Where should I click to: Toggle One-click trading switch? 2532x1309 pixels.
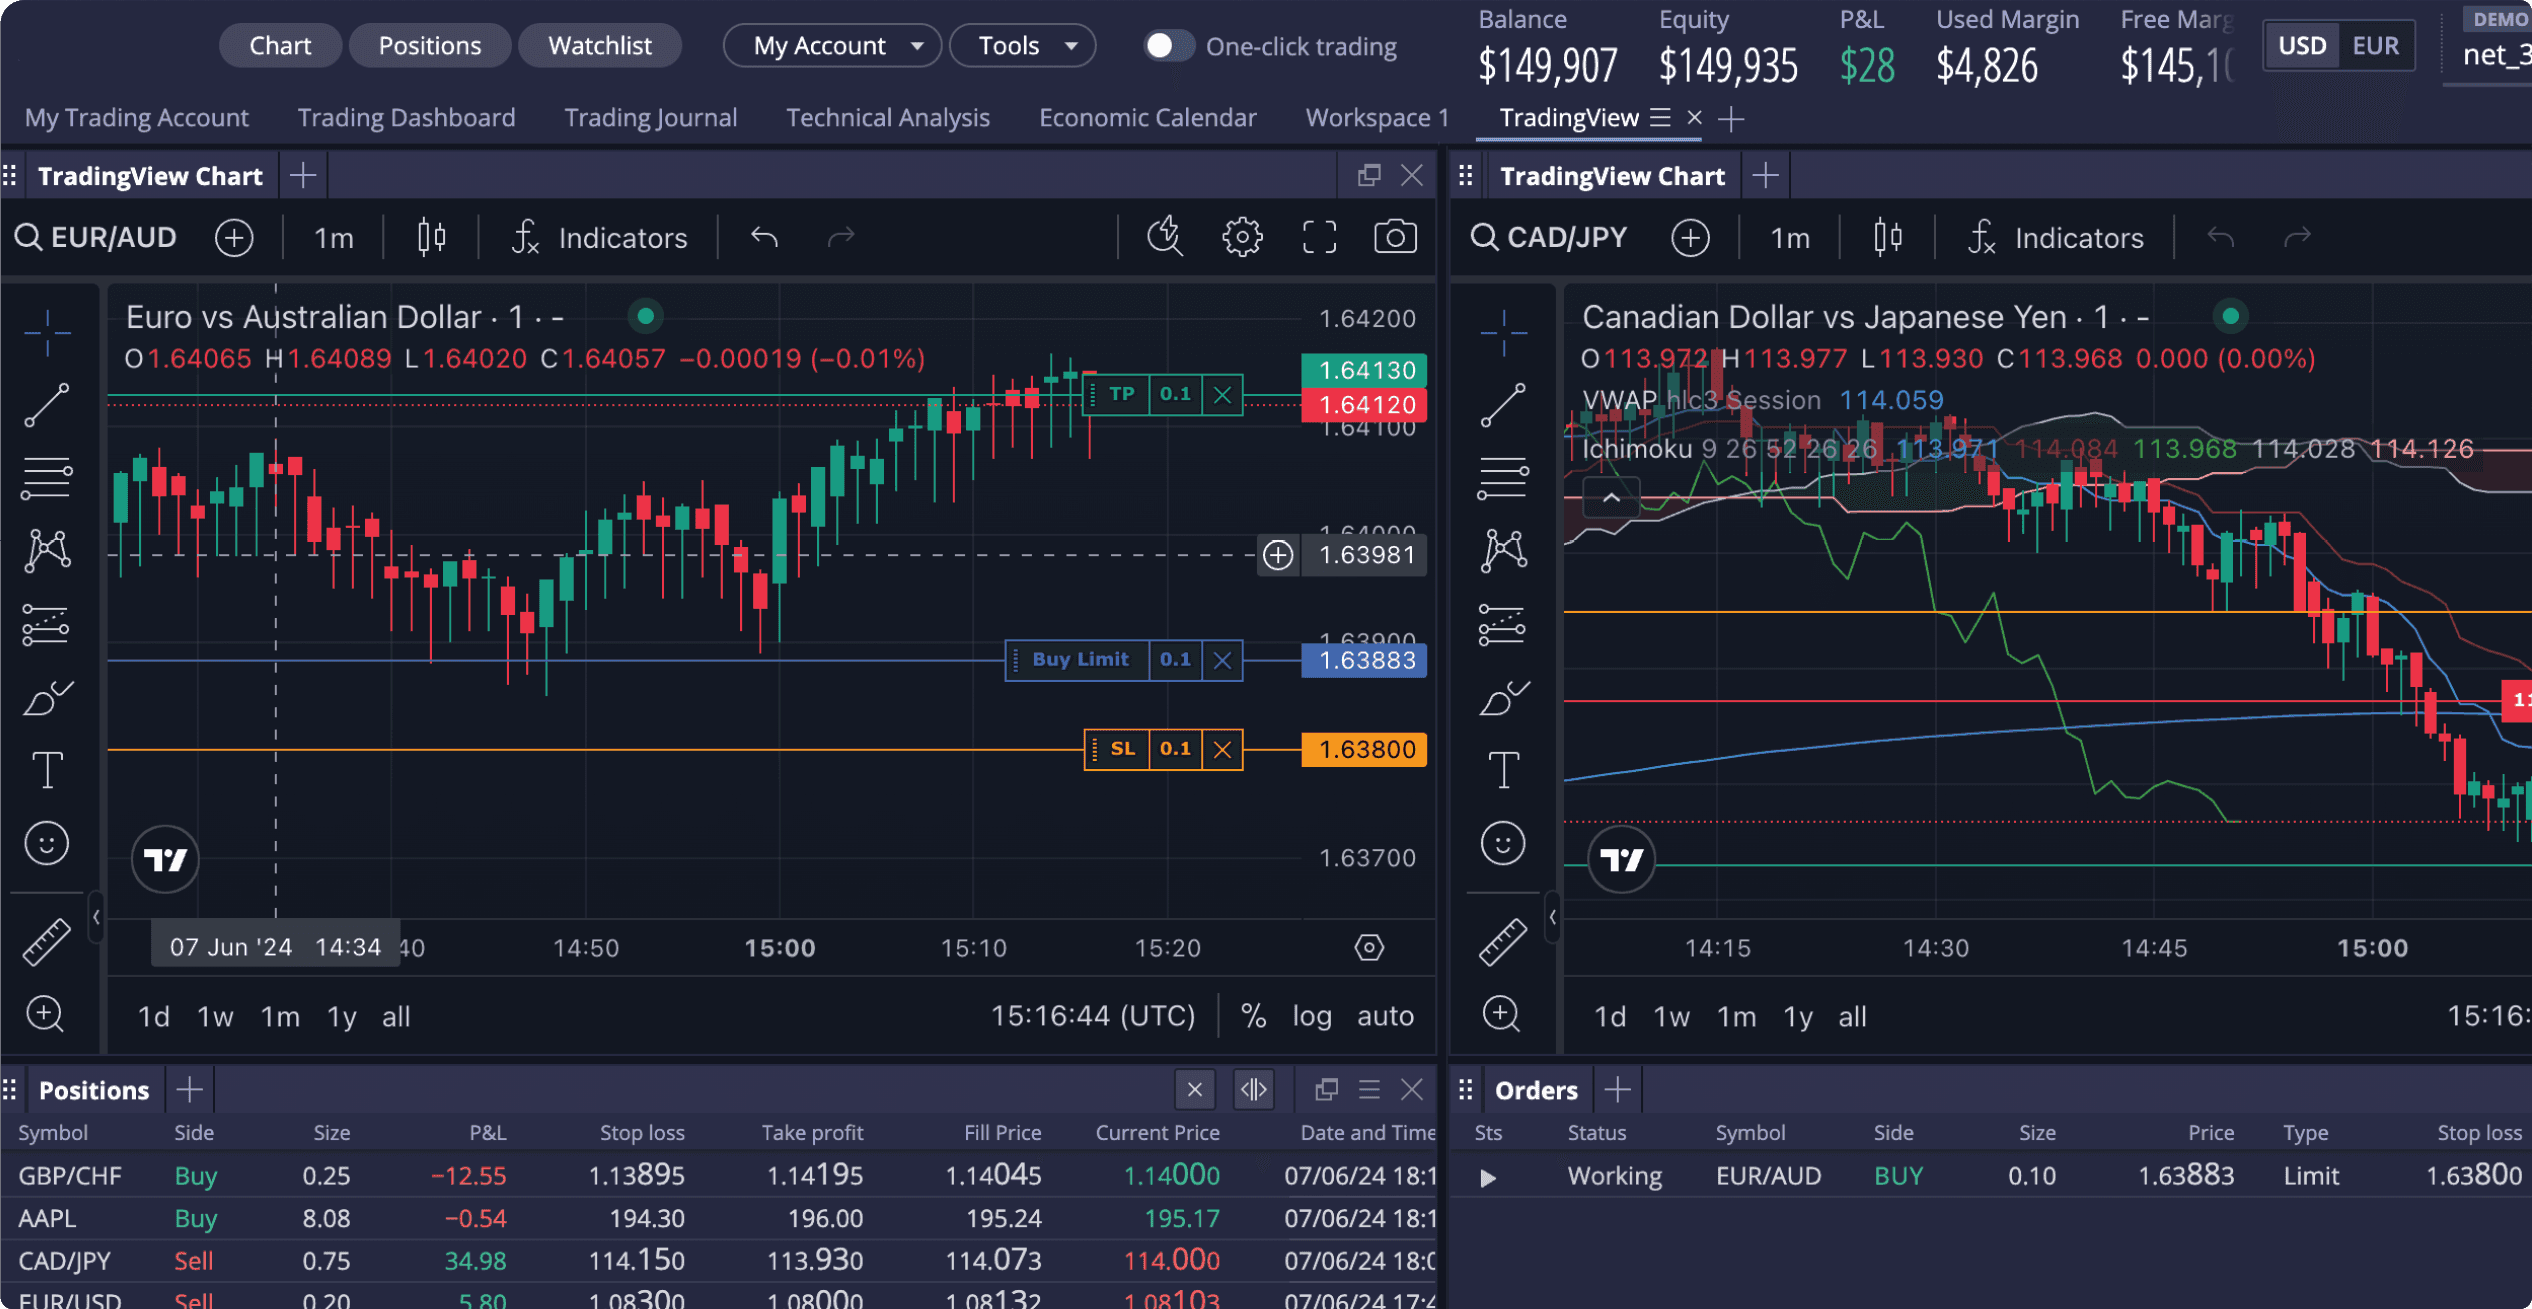pyautogui.click(x=1166, y=46)
